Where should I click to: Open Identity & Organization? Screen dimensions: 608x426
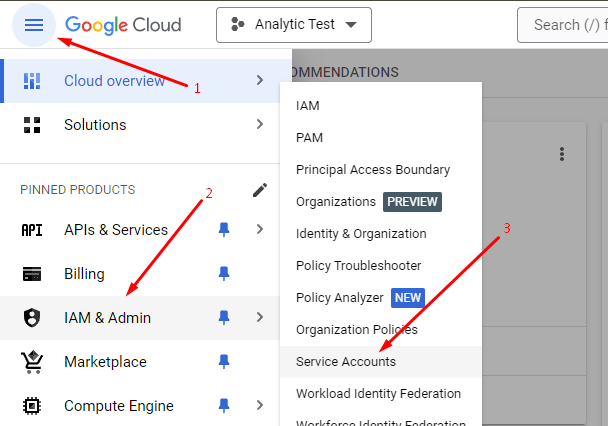coord(381,234)
